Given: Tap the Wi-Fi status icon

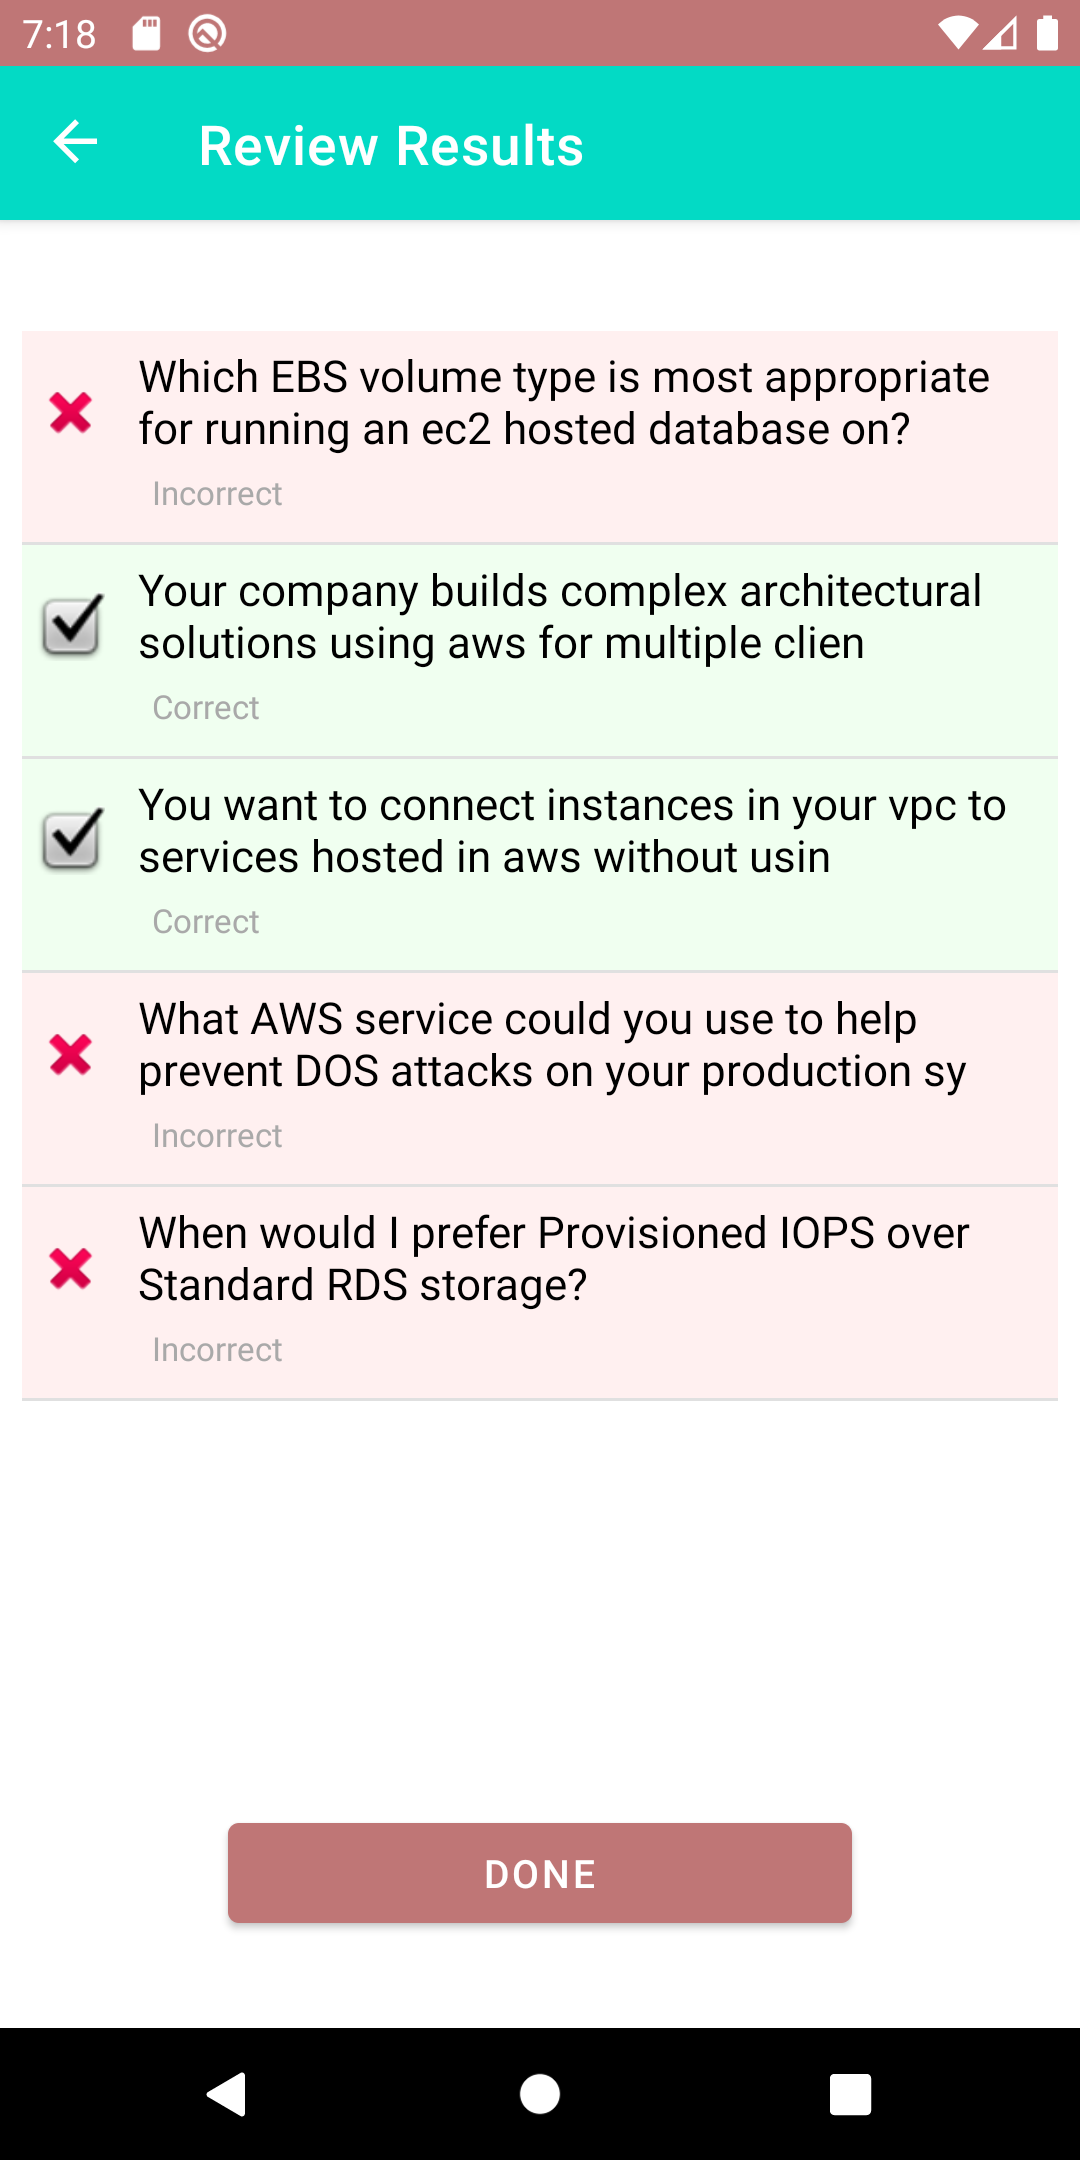Looking at the screenshot, I should tap(957, 34).
